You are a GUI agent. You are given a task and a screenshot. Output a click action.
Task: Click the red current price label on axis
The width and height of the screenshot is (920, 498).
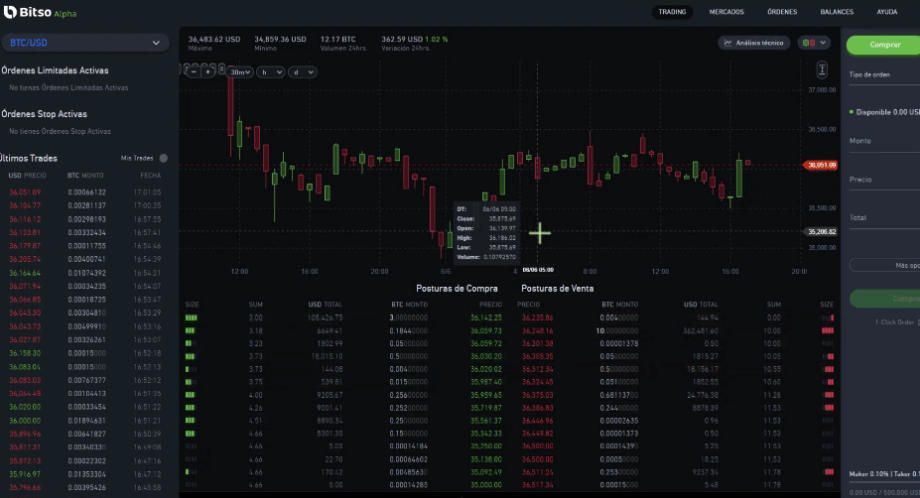[821, 165]
